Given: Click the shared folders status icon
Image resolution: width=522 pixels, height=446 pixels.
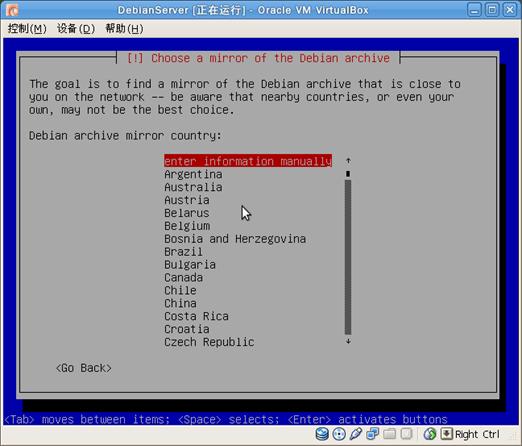Looking at the screenshot, I should [389, 434].
